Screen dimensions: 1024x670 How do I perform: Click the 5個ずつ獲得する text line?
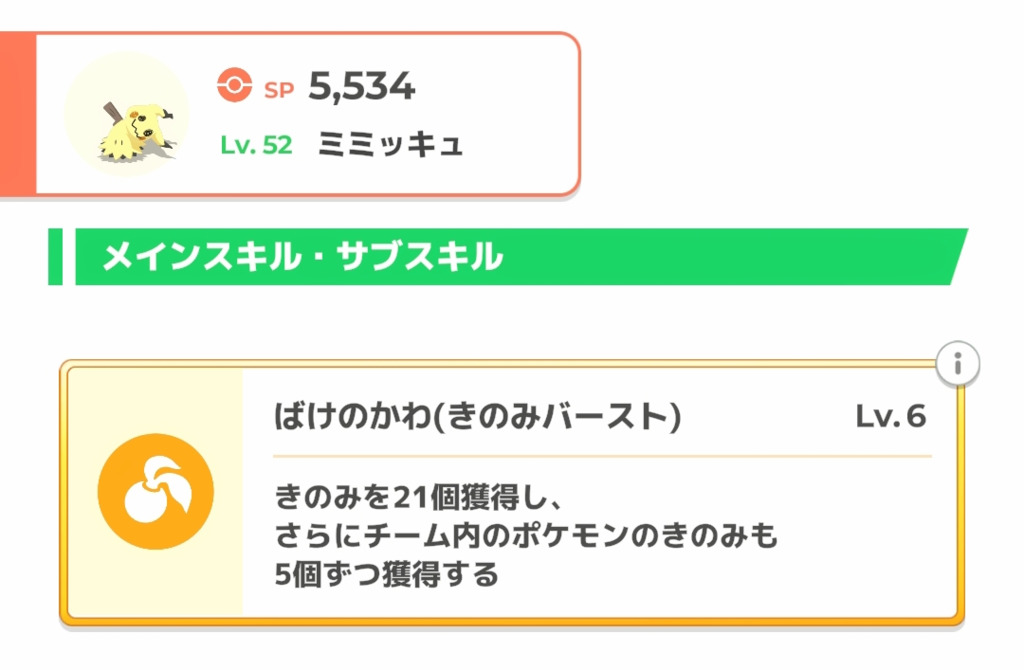[386, 577]
